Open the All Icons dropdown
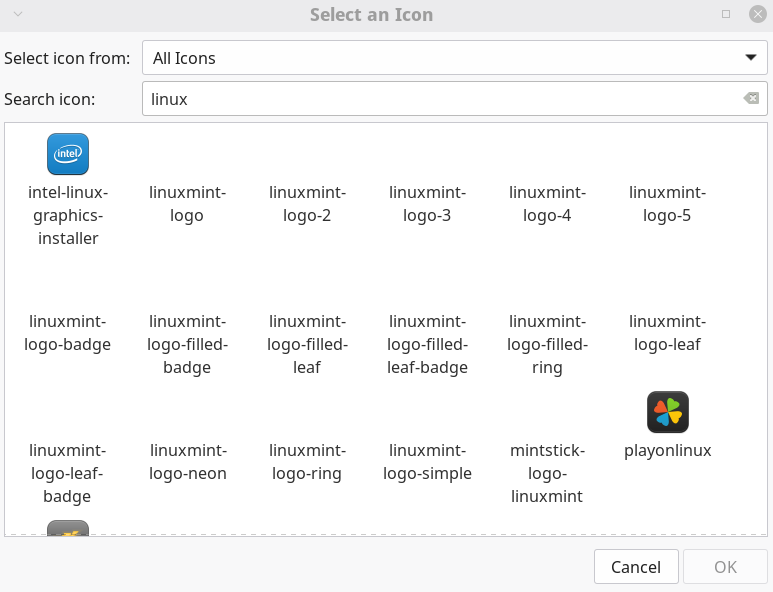Viewport: 773px width, 592px height. (x=440, y=58)
